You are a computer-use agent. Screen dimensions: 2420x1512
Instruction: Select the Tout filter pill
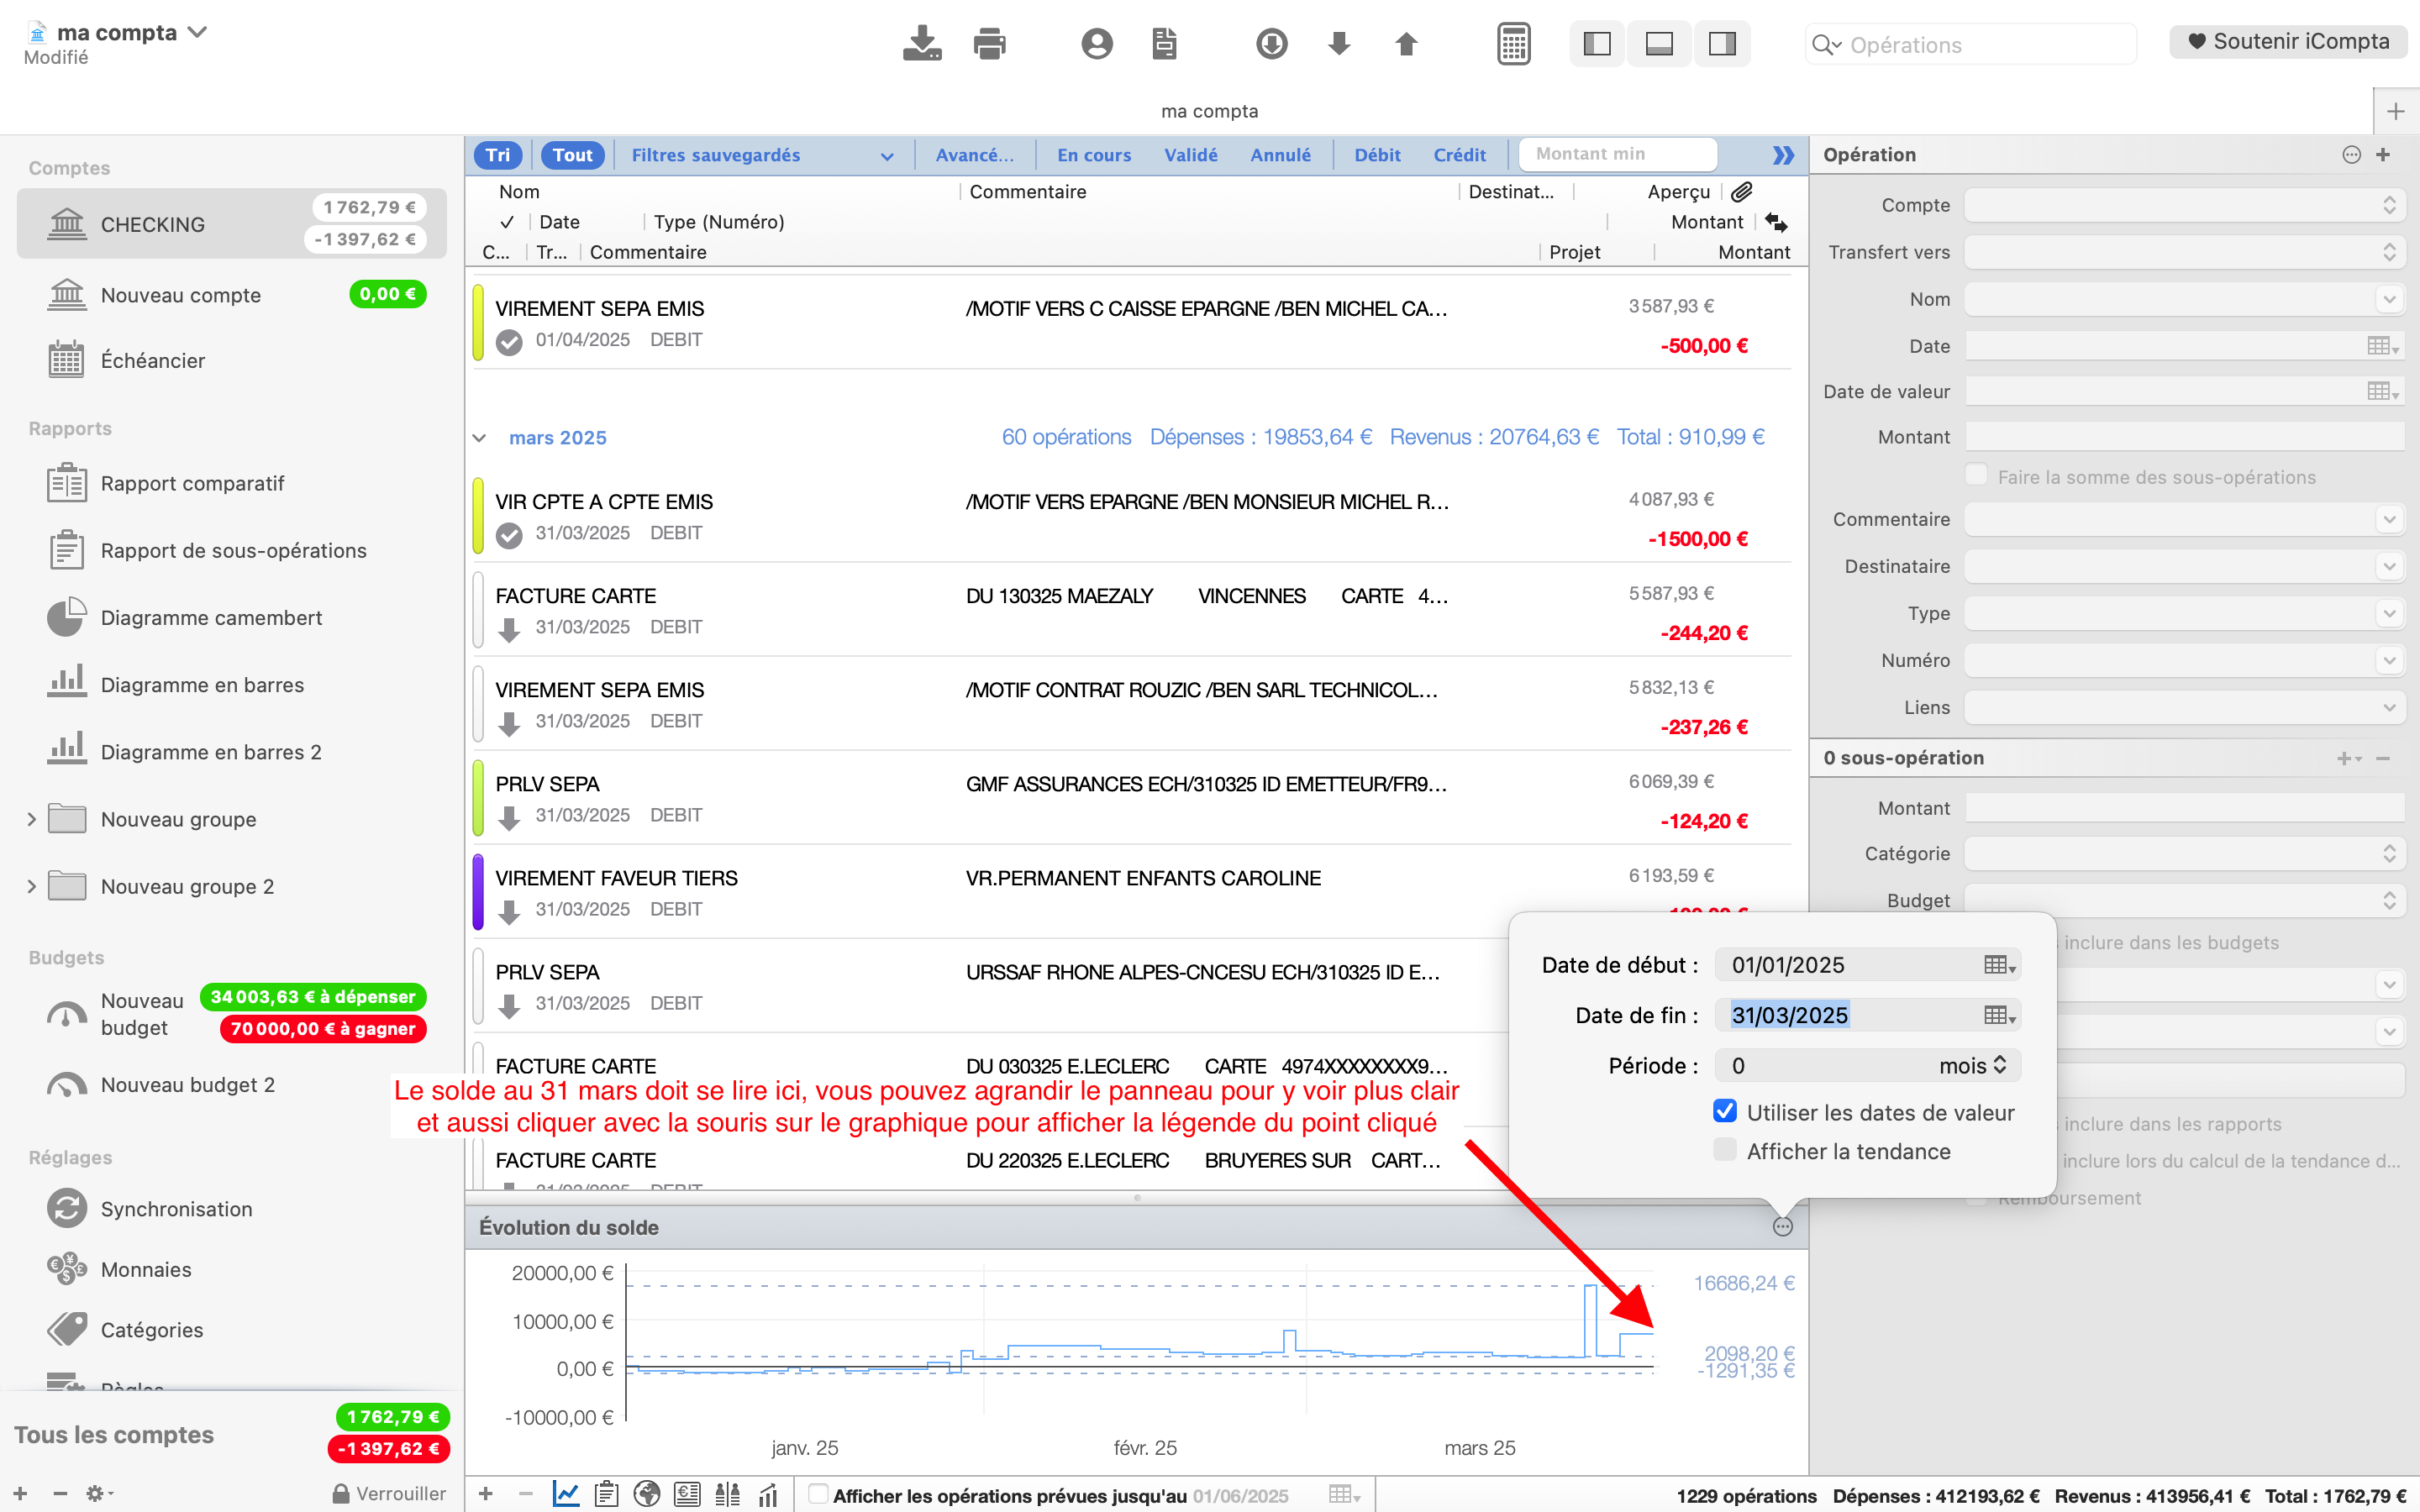[573, 155]
